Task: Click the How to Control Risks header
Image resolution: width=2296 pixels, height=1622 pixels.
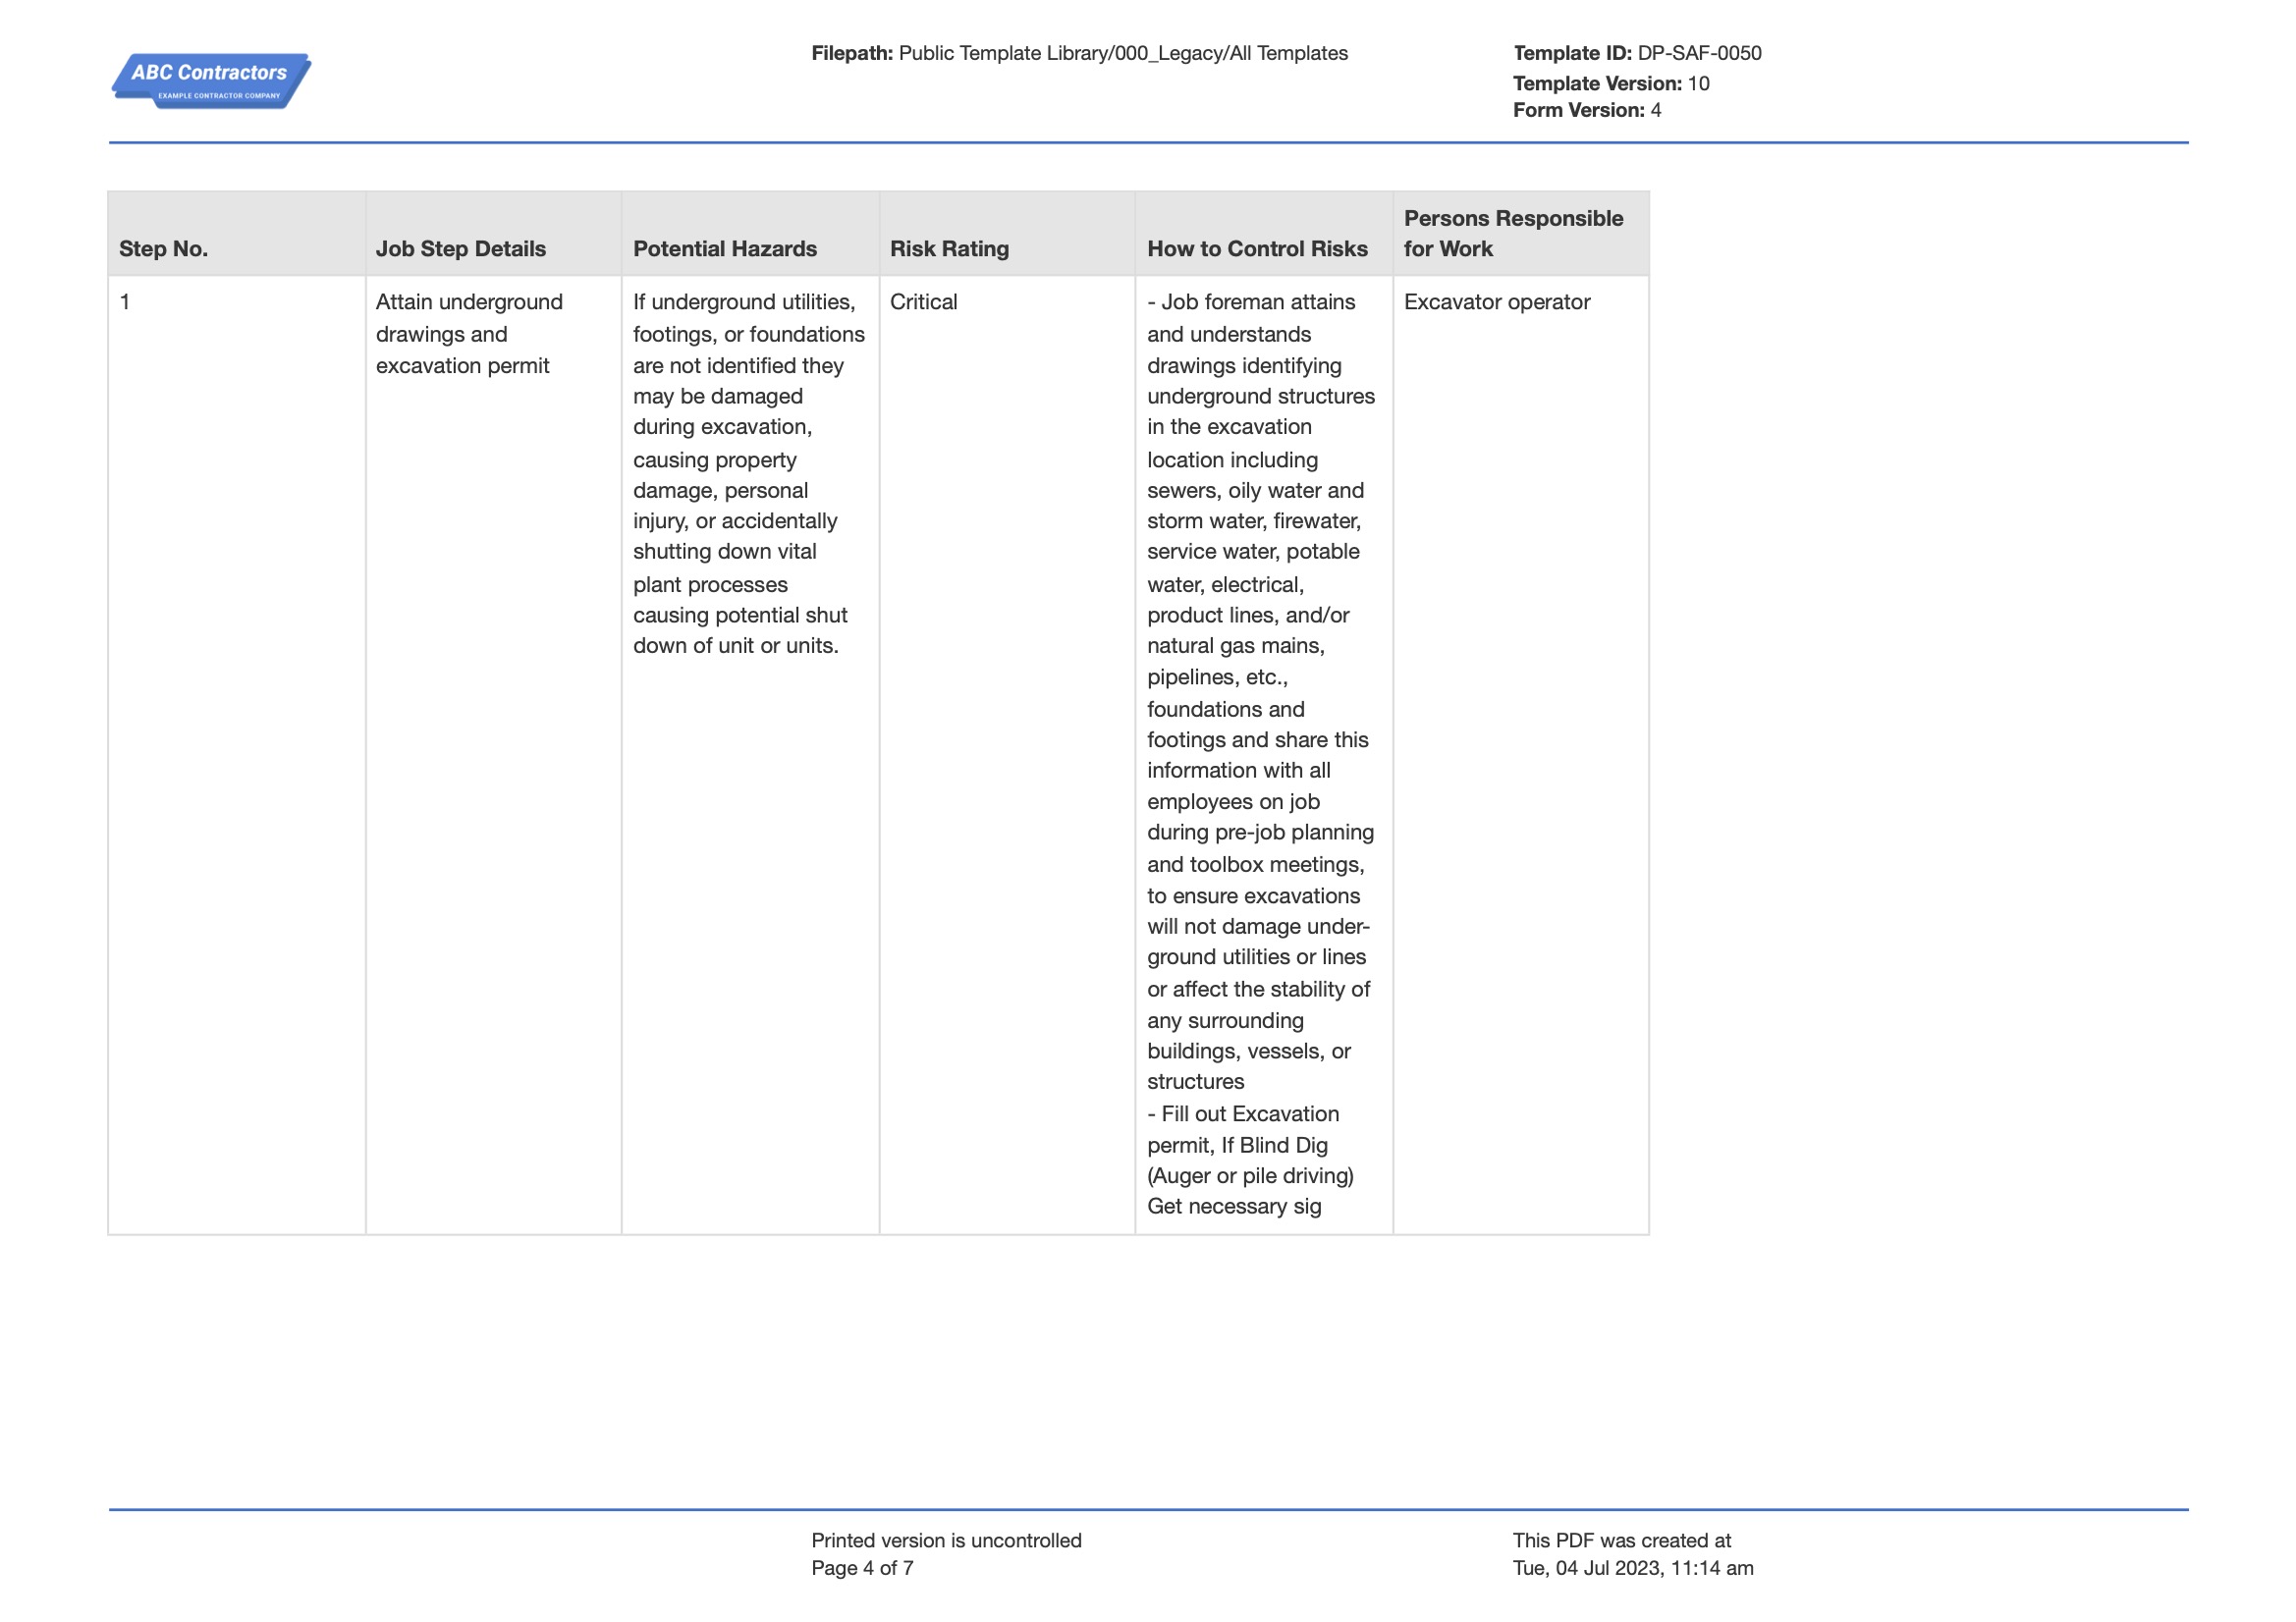Action: coord(1257,249)
